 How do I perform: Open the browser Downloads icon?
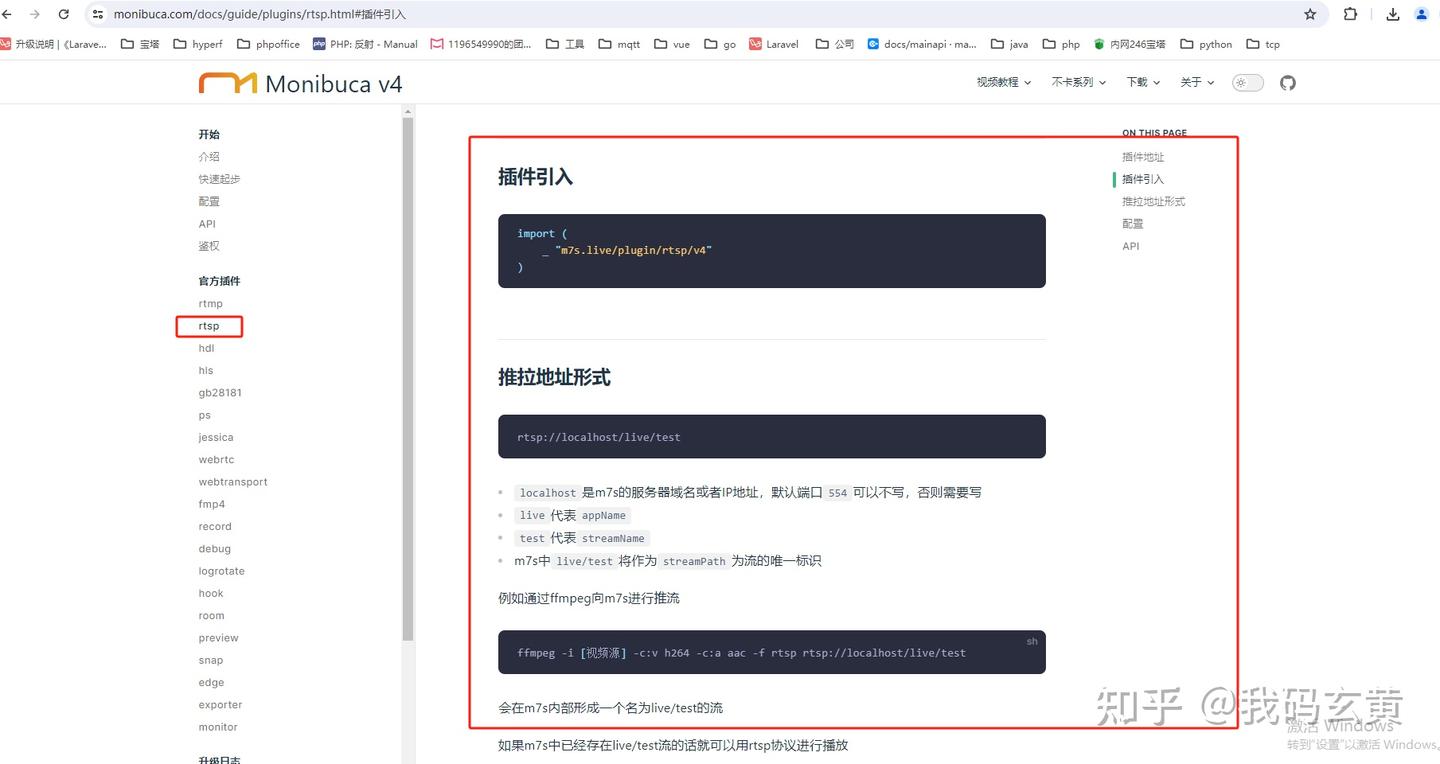click(1392, 14)
